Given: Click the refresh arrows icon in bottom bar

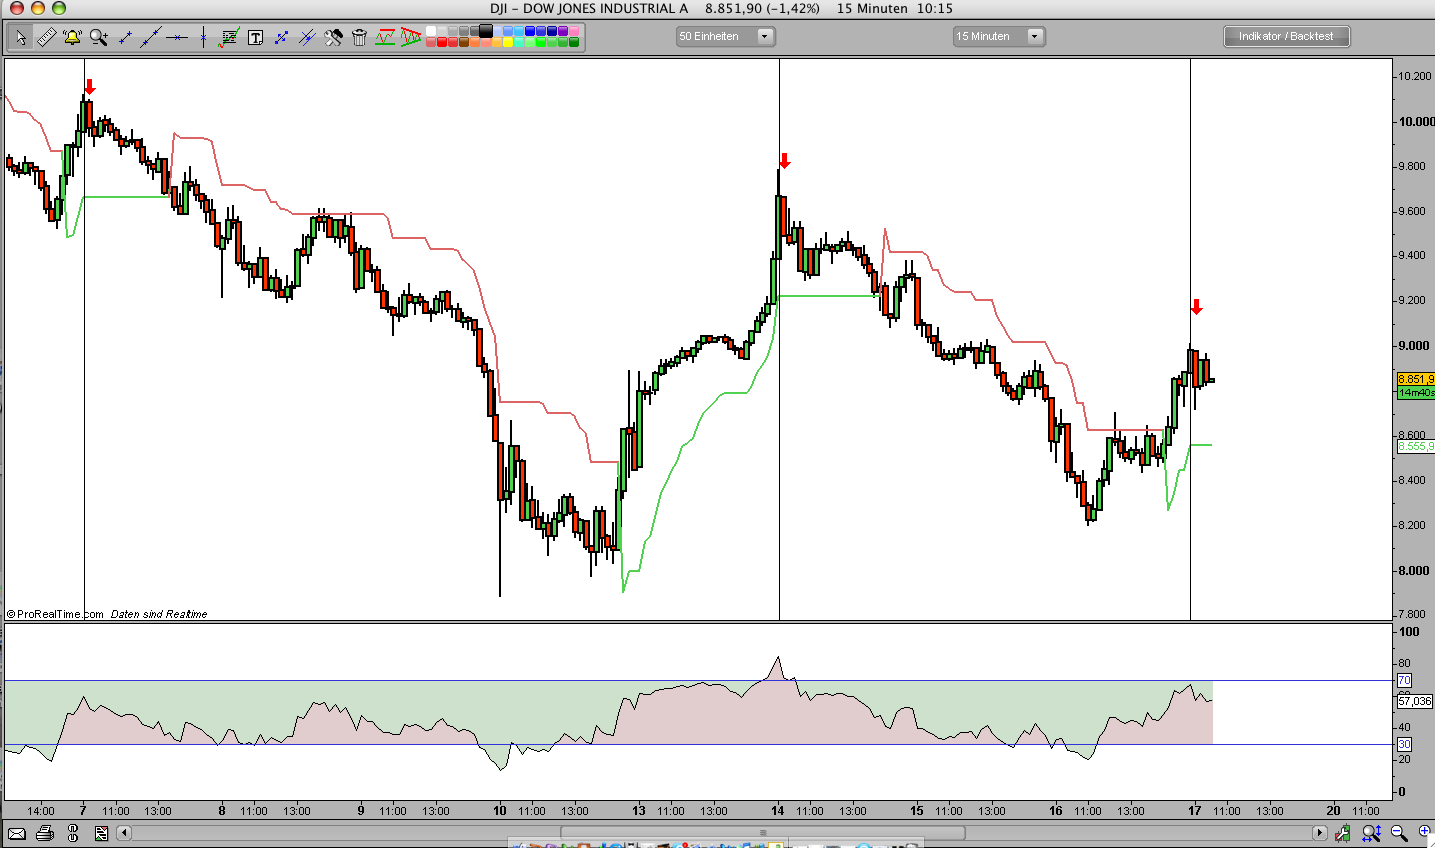Looking at the screenshot, I should click(101, 833).
